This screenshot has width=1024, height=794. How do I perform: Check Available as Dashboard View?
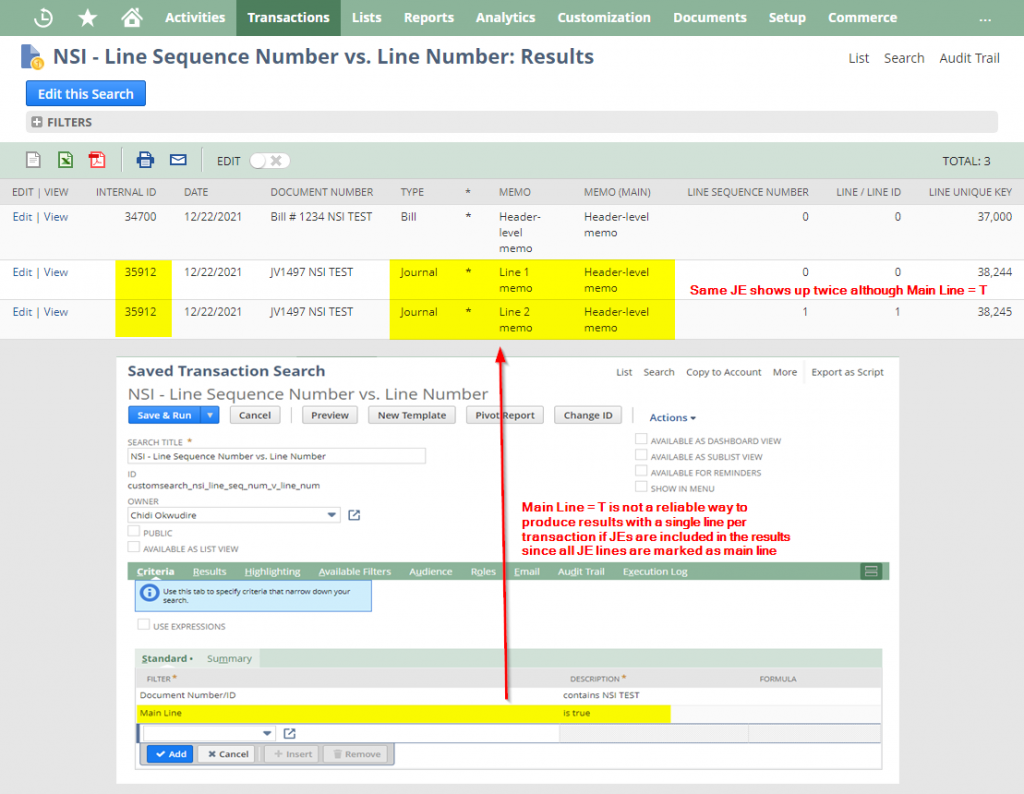click(641, 439)
